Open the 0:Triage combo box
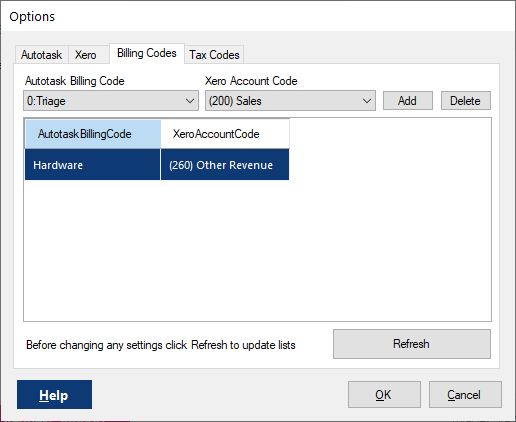This screenshot has width=516, height=422. coord(111,101)
